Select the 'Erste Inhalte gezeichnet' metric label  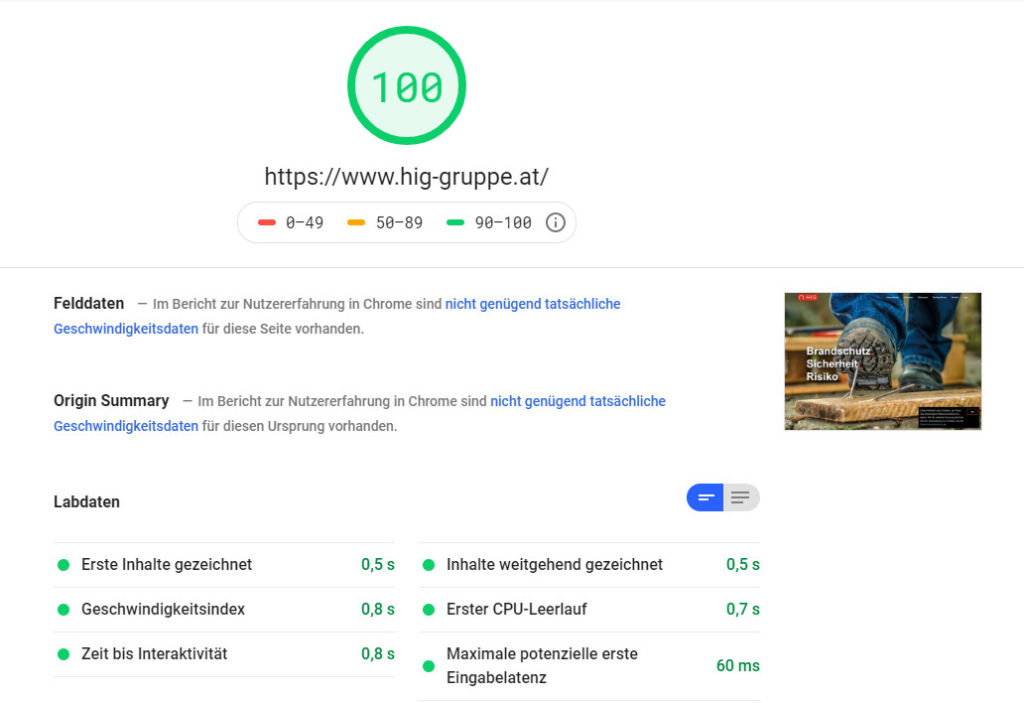[167, 564]
